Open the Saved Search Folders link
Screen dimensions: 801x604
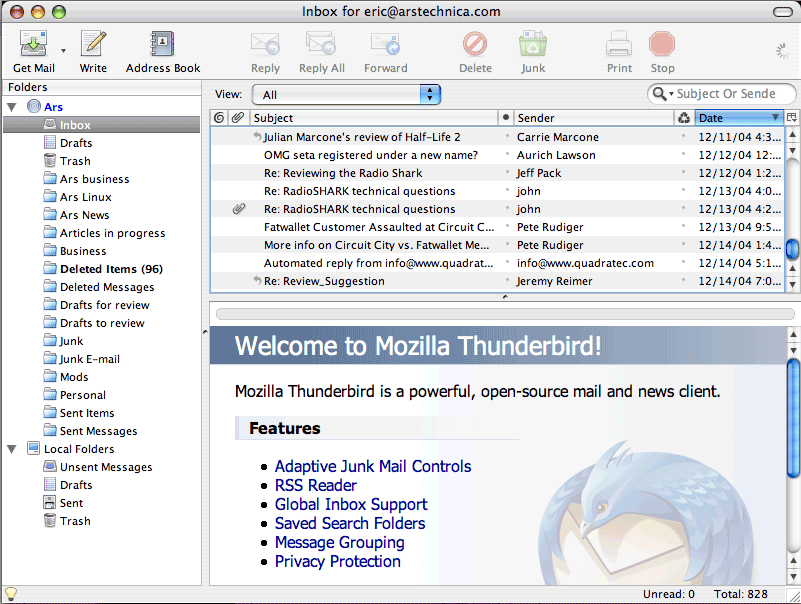pos(350,523)
